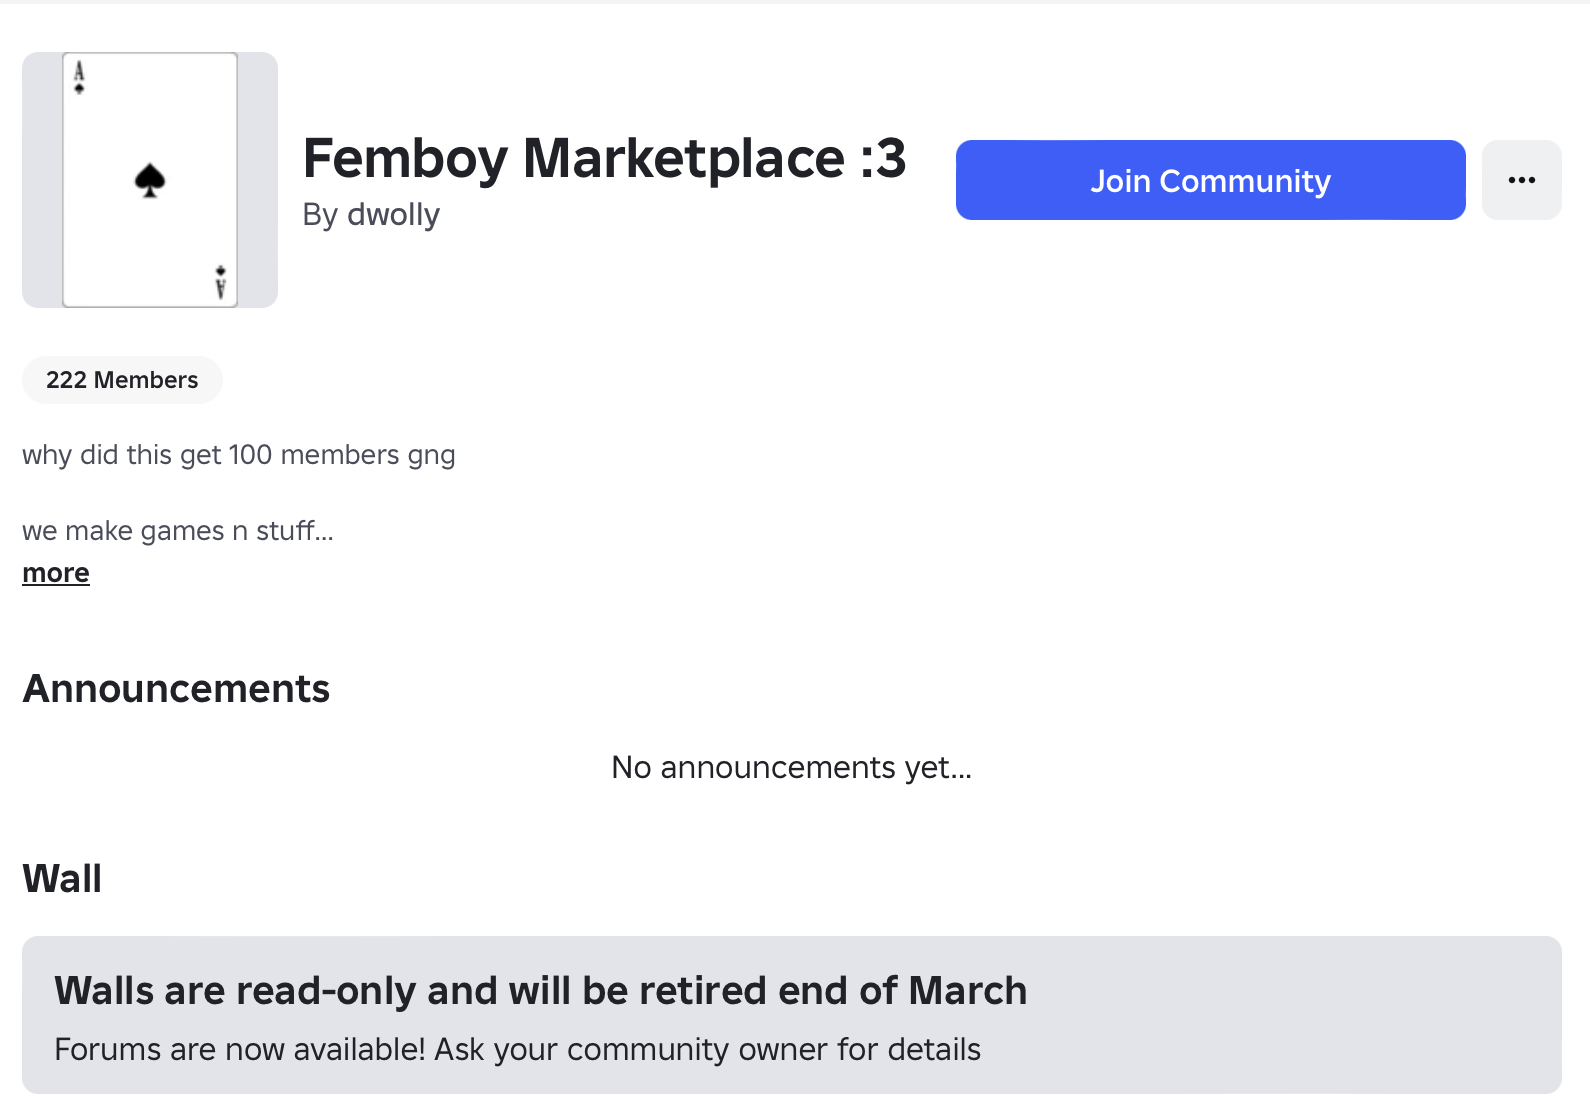Select the Announcements section heading
This screenshot has height=1118, width=1590.
tap(176, 689)
